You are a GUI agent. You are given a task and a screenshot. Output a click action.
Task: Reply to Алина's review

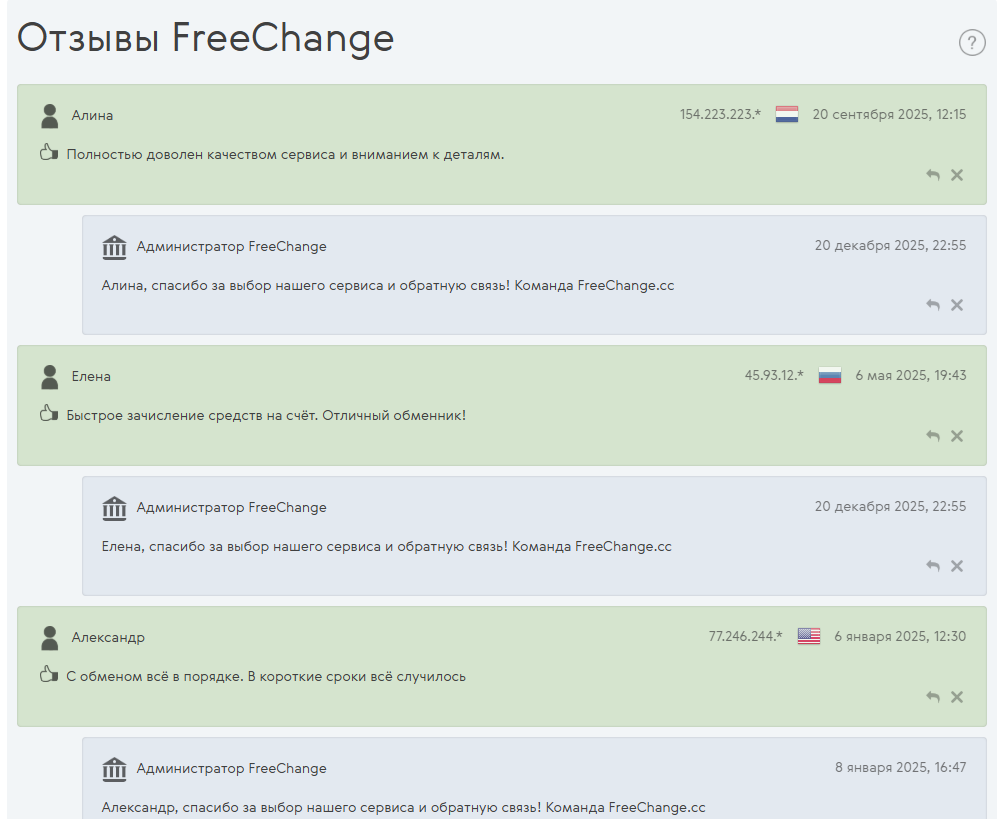[933, 175]
